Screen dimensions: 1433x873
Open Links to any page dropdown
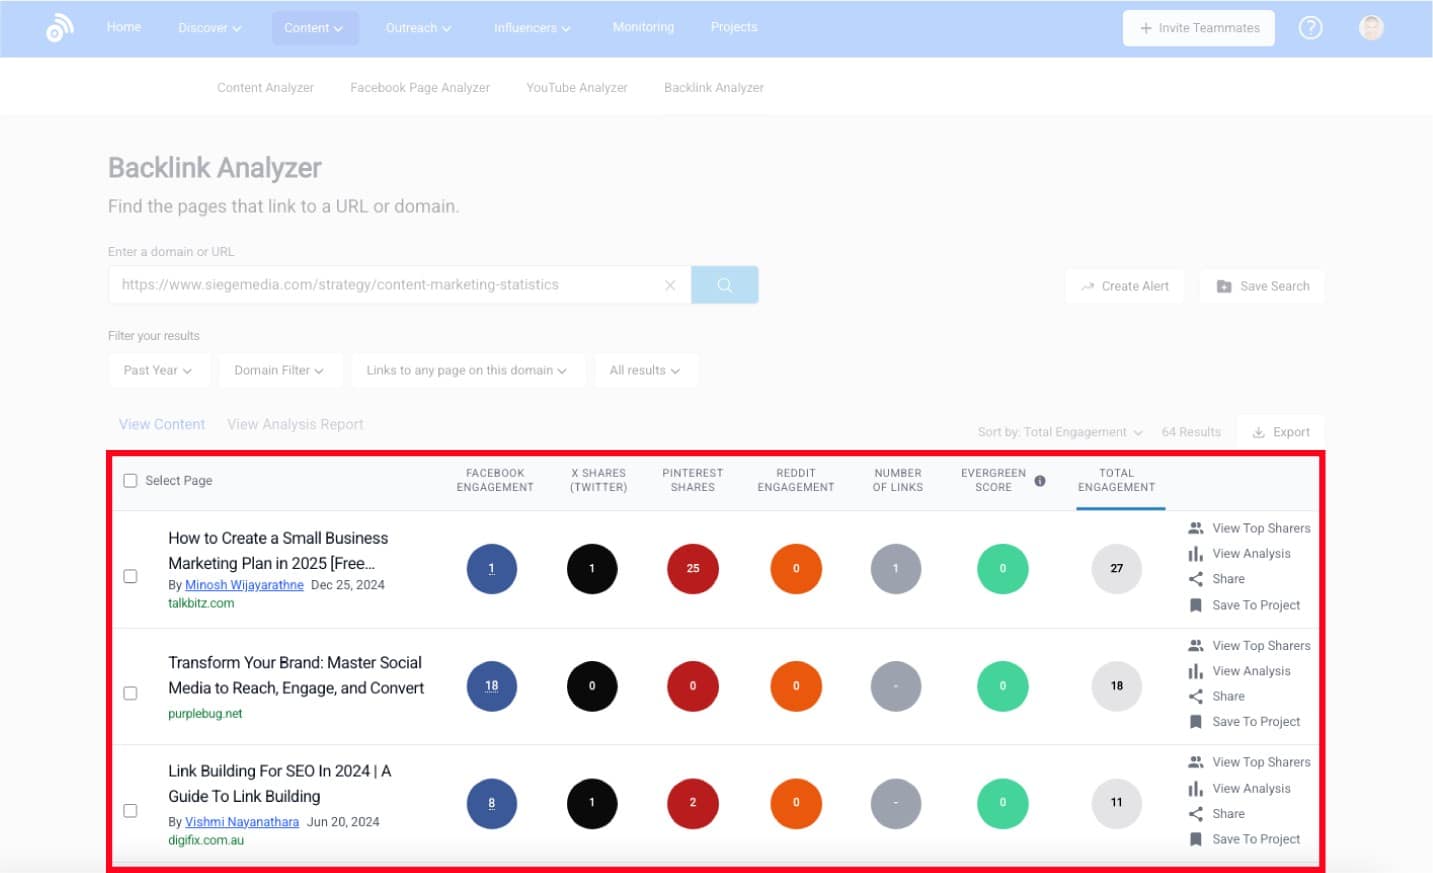click(467, 370)
